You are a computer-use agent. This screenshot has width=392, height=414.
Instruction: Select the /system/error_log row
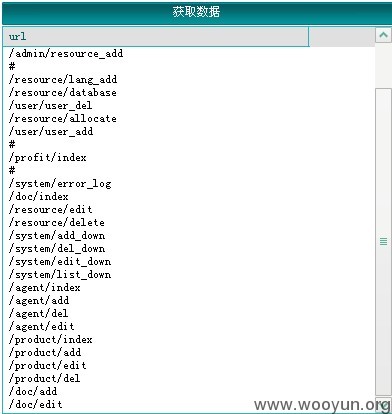60,184
